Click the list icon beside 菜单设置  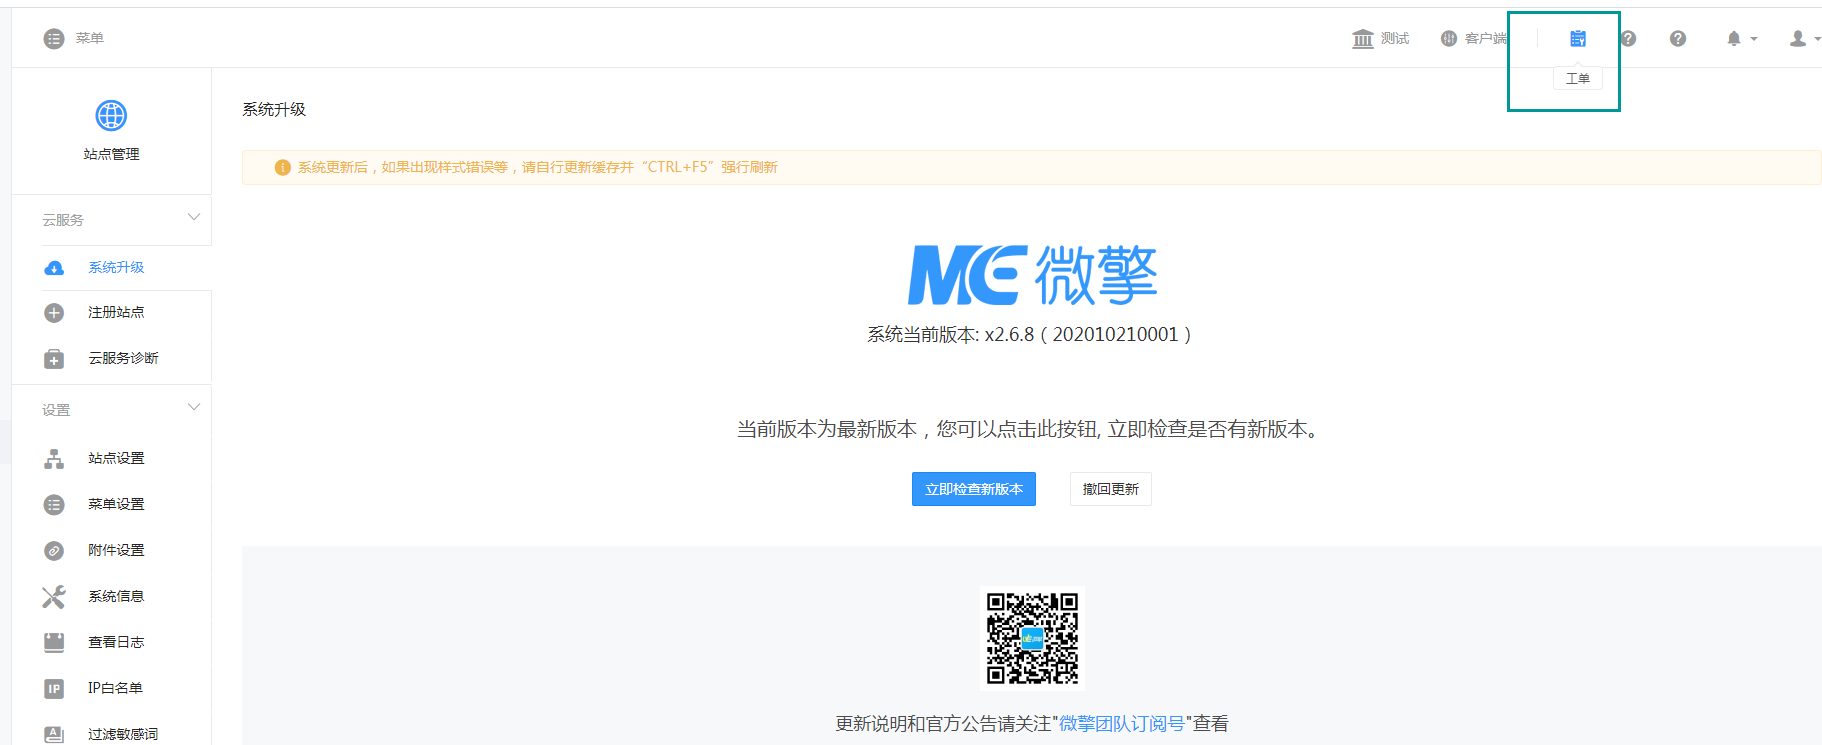54,505
